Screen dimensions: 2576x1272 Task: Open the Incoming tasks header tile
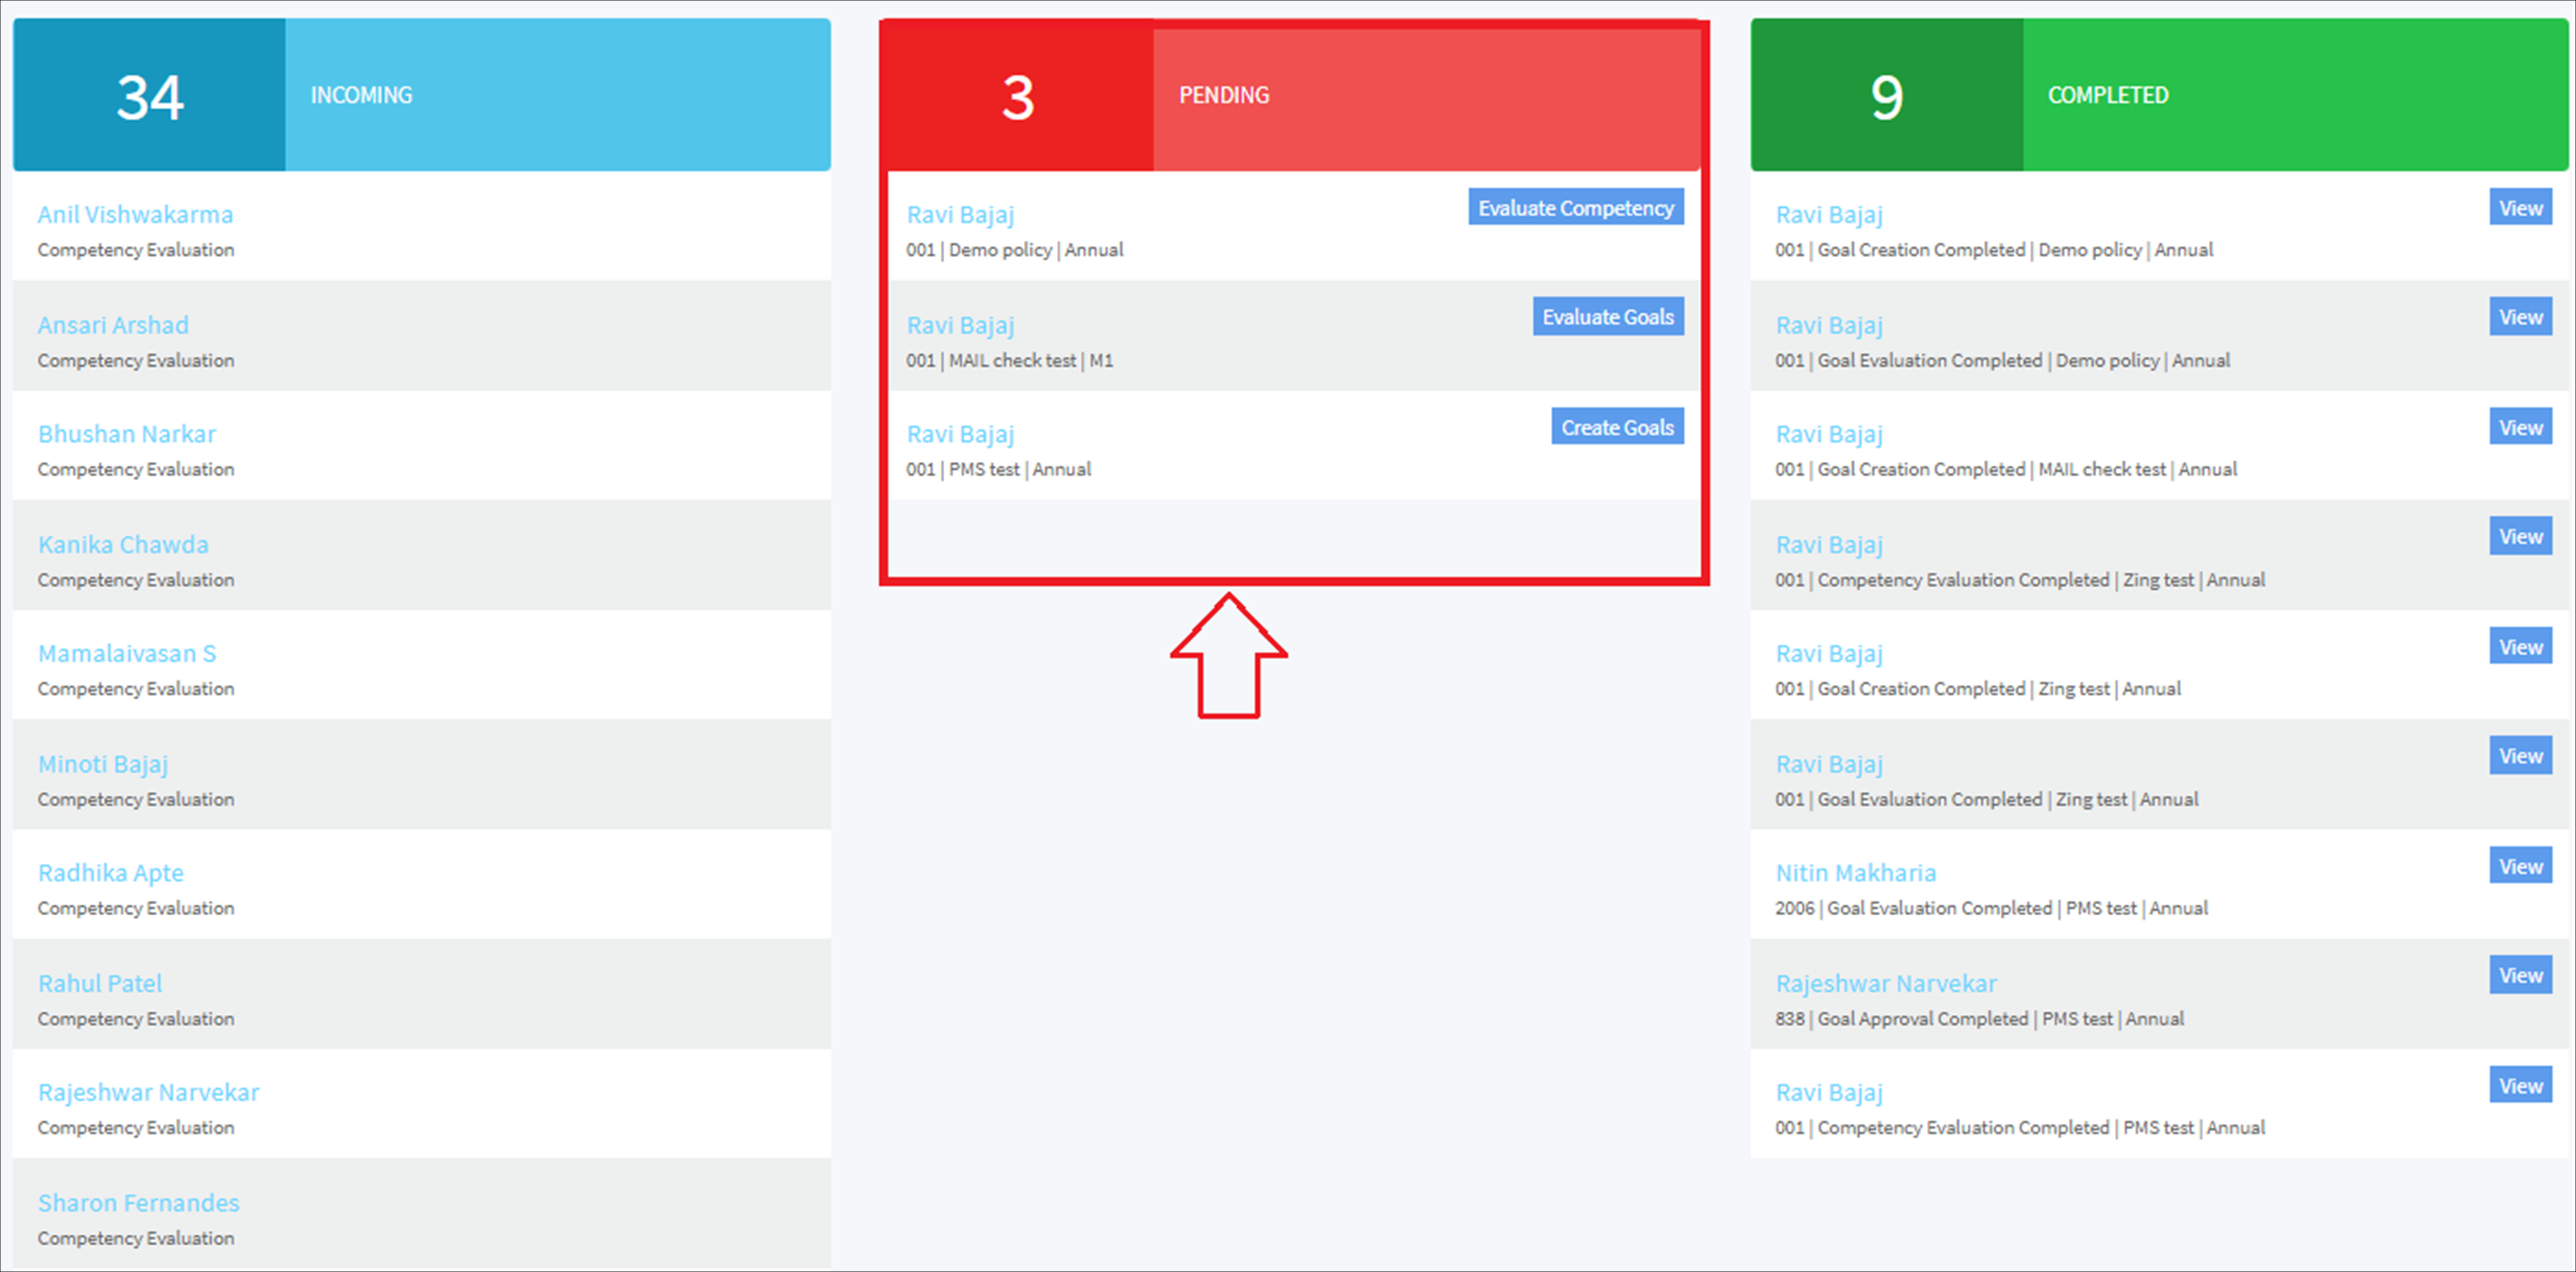(x=421, y=95)
